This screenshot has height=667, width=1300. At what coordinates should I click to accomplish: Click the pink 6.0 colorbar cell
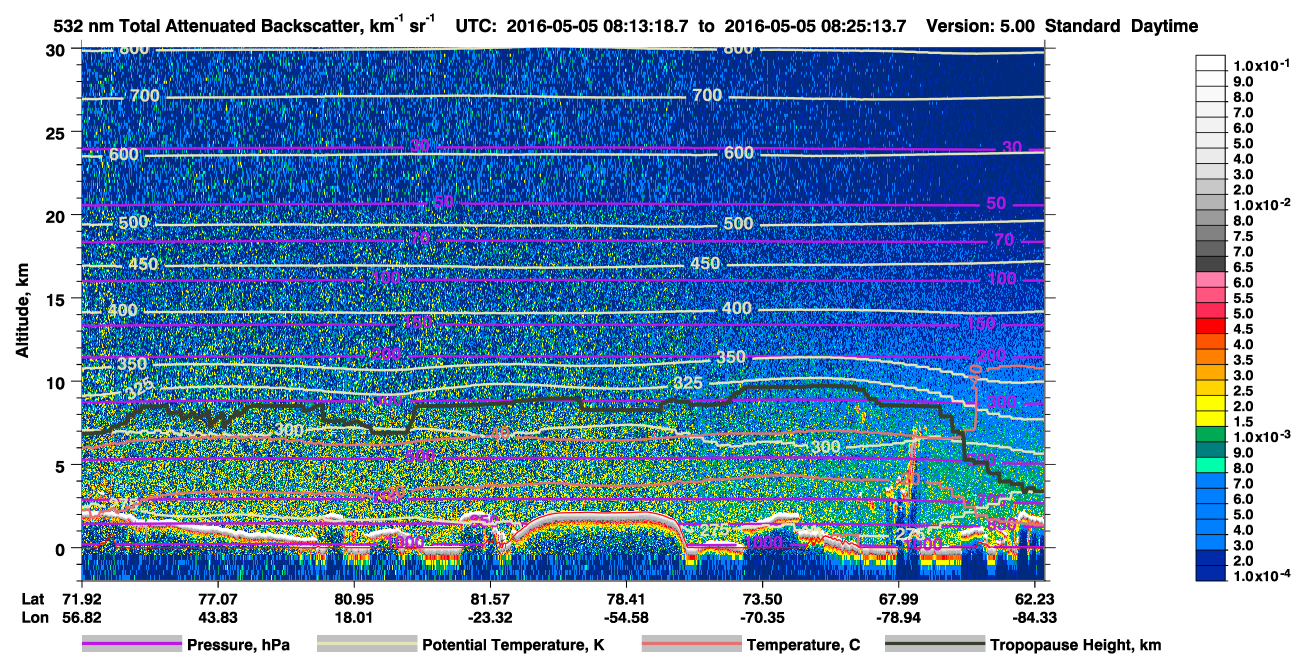(1211, 279)
